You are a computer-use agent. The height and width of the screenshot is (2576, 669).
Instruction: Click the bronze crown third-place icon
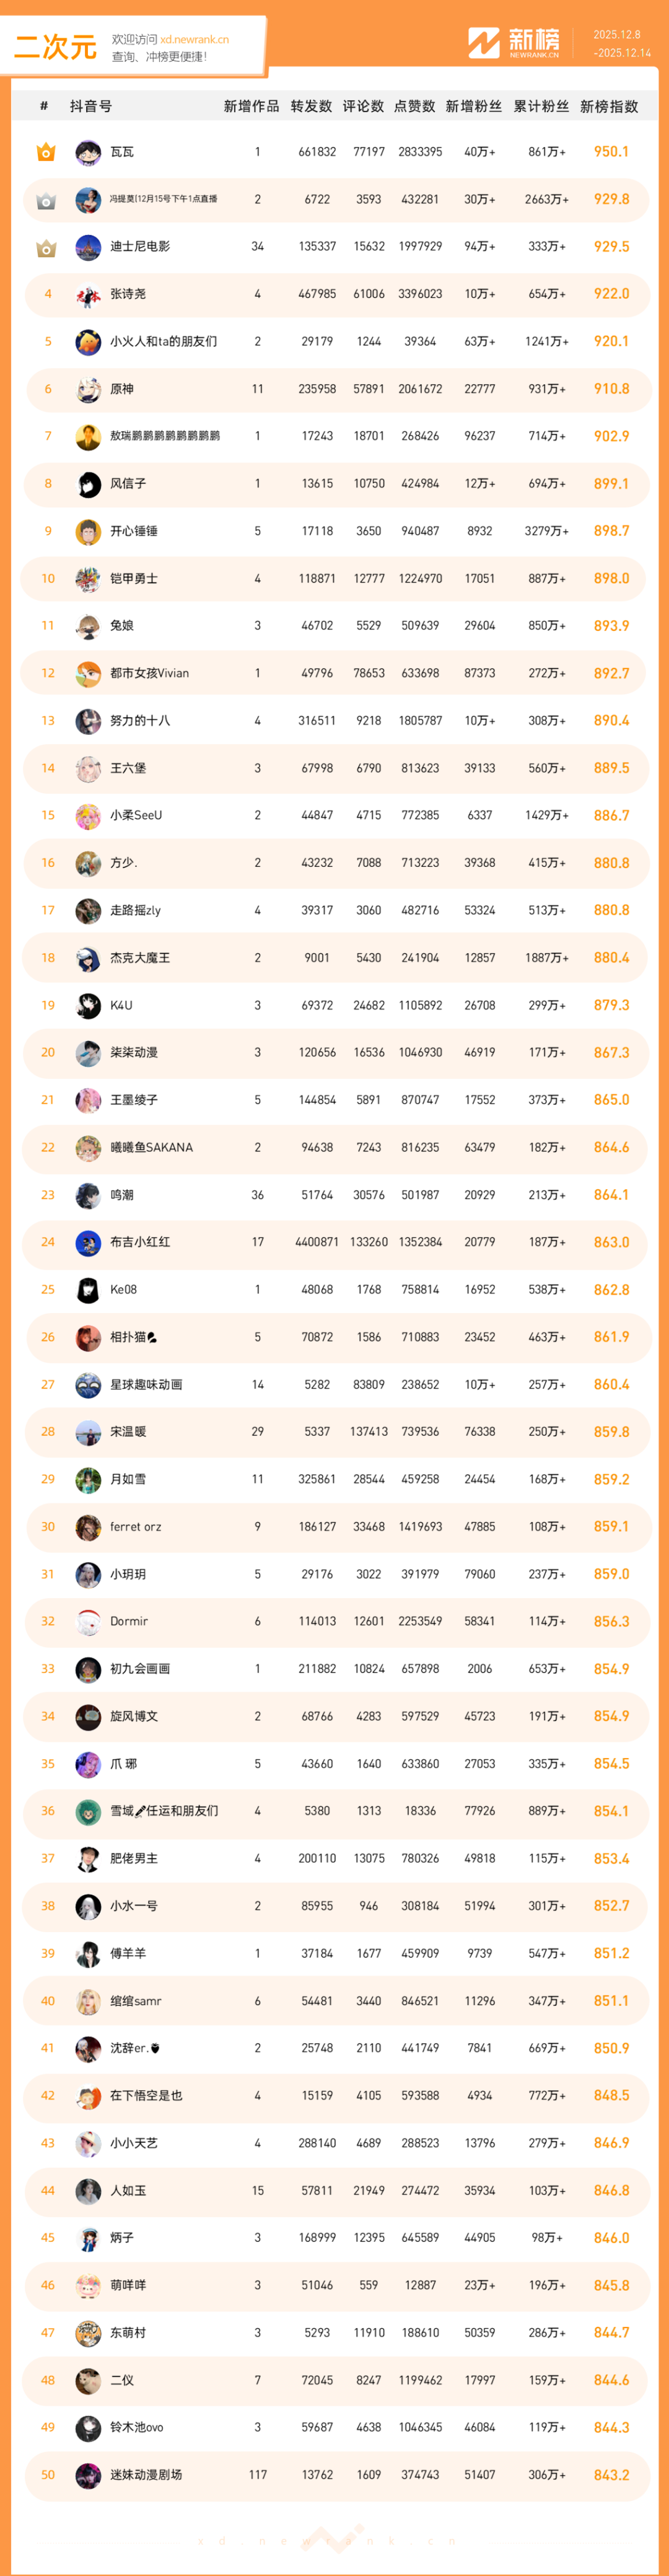[46, 247]
